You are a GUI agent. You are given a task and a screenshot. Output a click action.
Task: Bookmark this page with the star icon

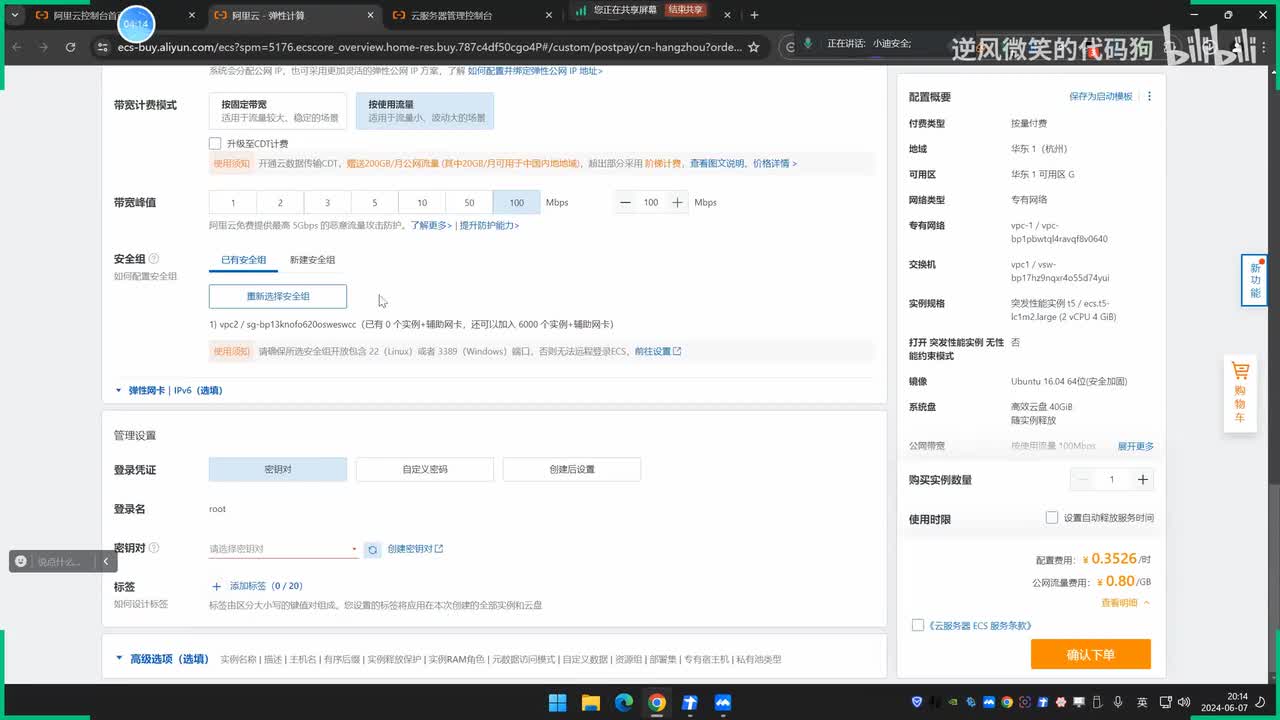coord(754,47)
